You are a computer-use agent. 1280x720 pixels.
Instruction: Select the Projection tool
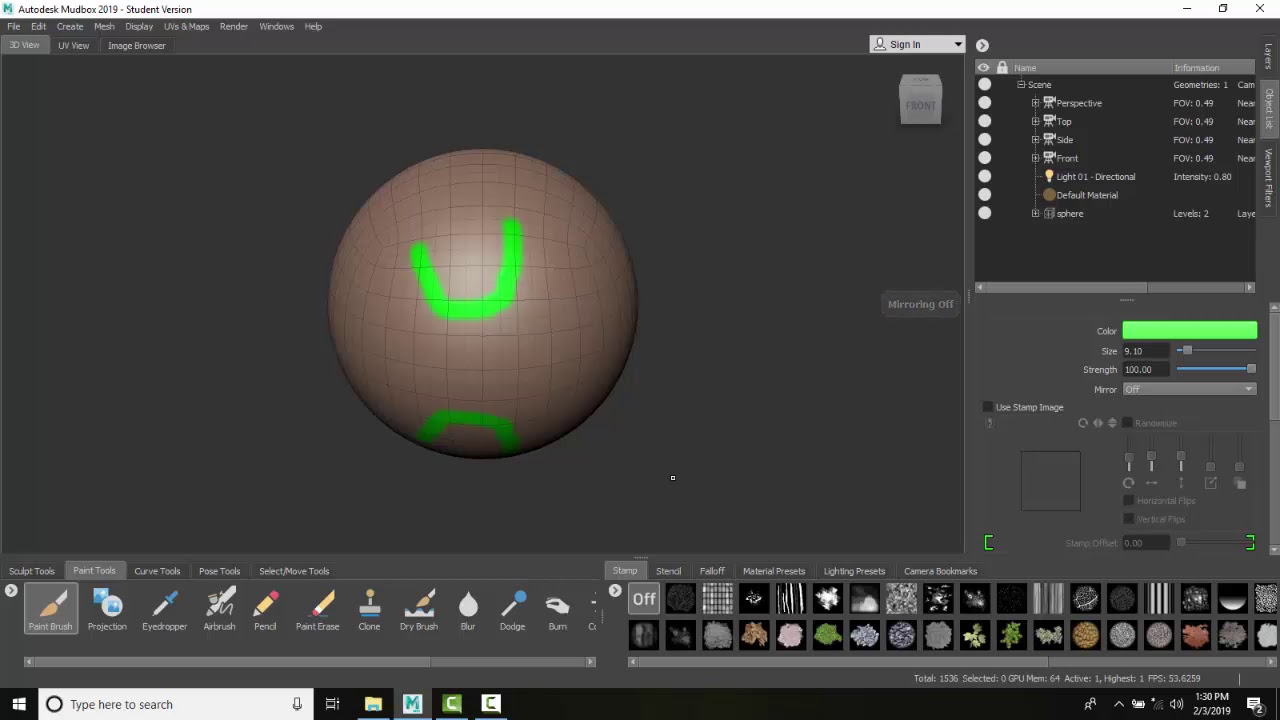tap(107, 609)
